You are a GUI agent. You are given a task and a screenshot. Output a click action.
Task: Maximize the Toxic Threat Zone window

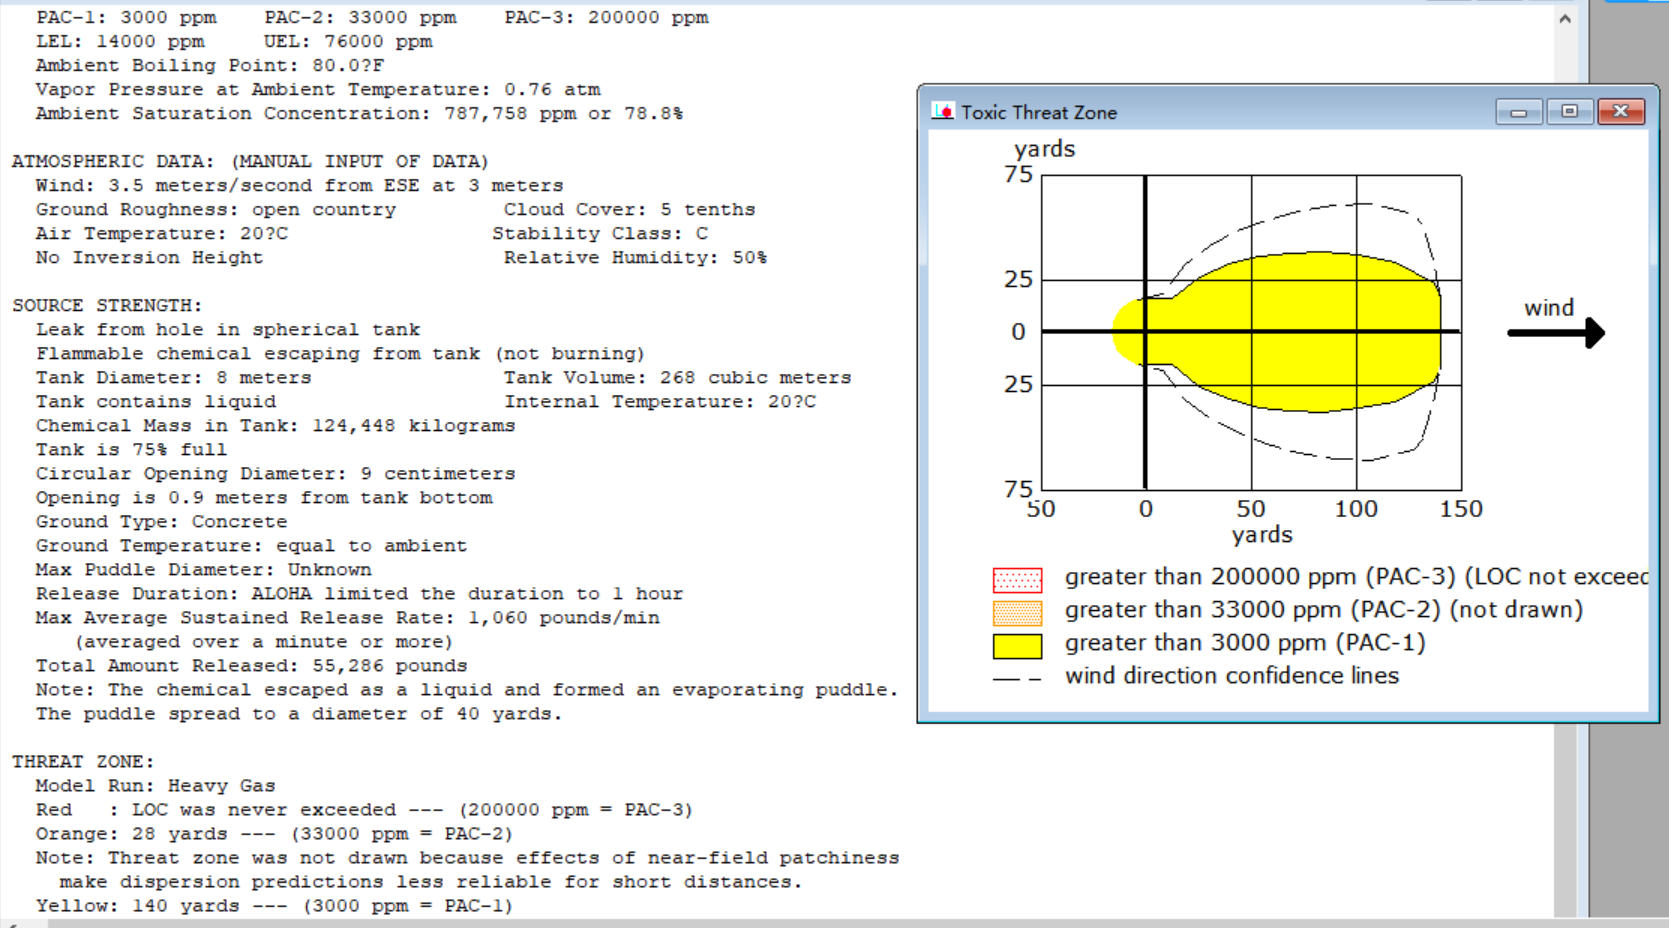(x=1569, y=111)
